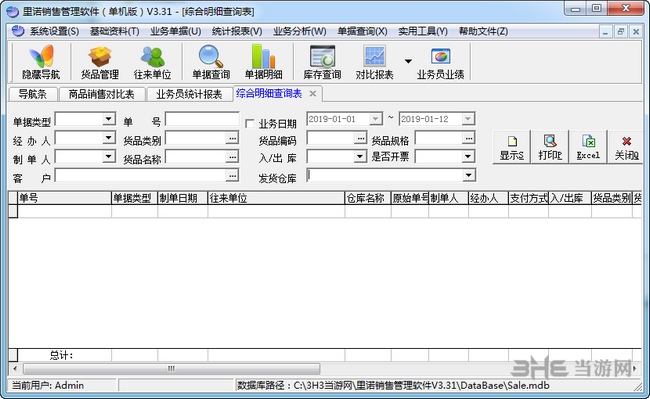Click the inner window restore button
Image resolution: width=650 pixels, height=399 pixels.
coord(621,31)
